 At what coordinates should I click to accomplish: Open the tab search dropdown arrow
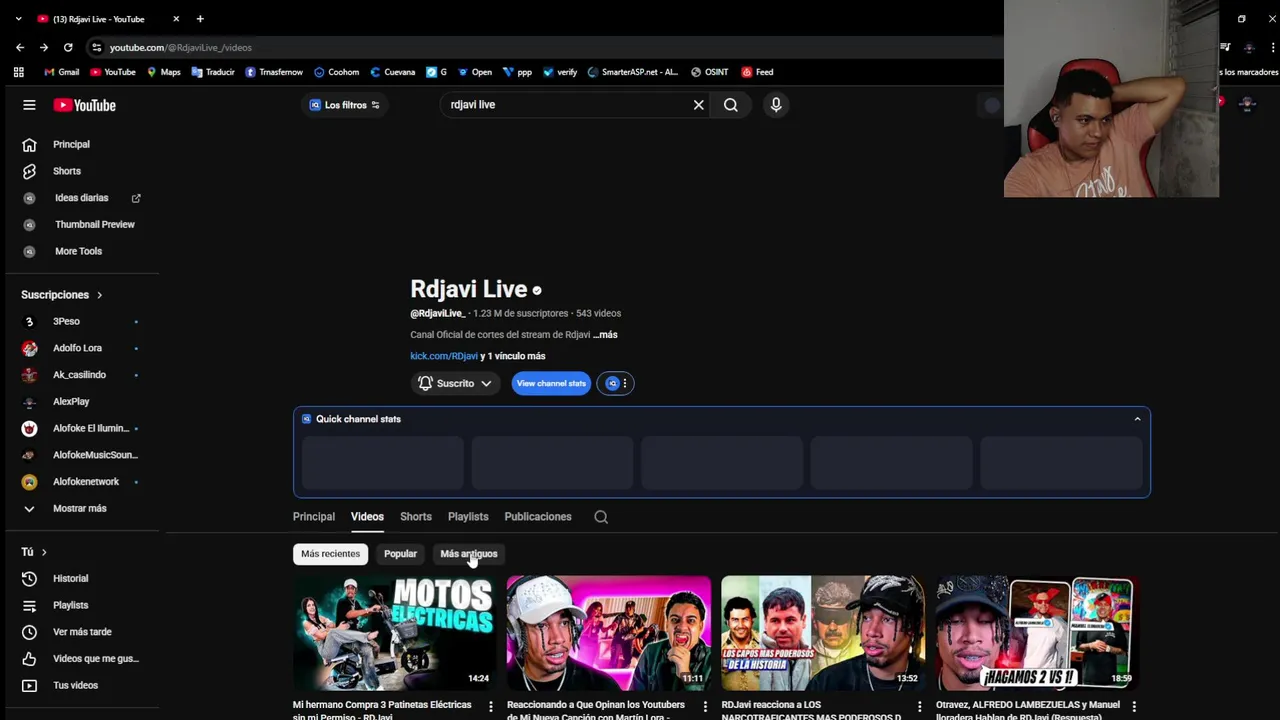coord(18,19)
